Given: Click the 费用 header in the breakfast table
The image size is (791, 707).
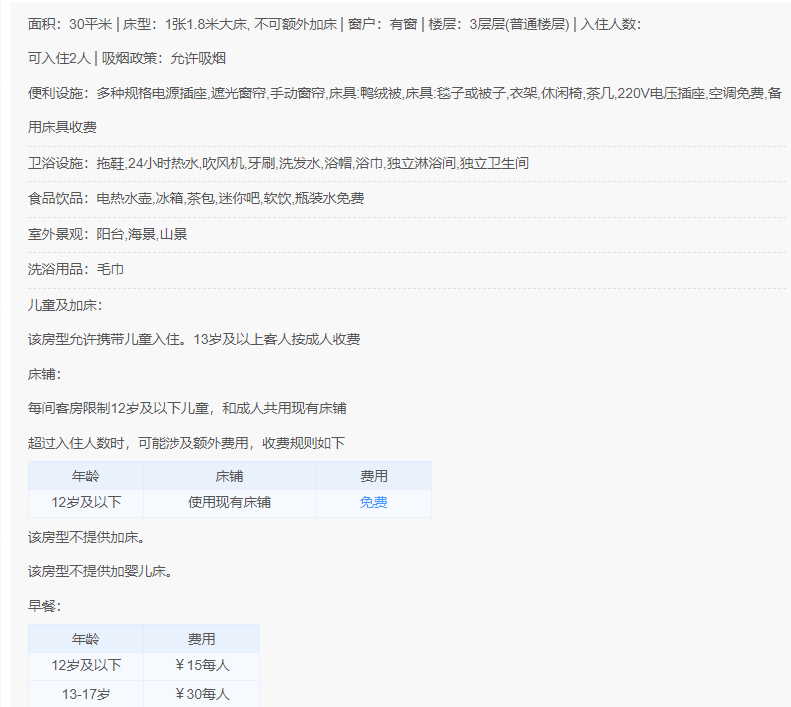Looking at the screenshot, I should point(202,639).
